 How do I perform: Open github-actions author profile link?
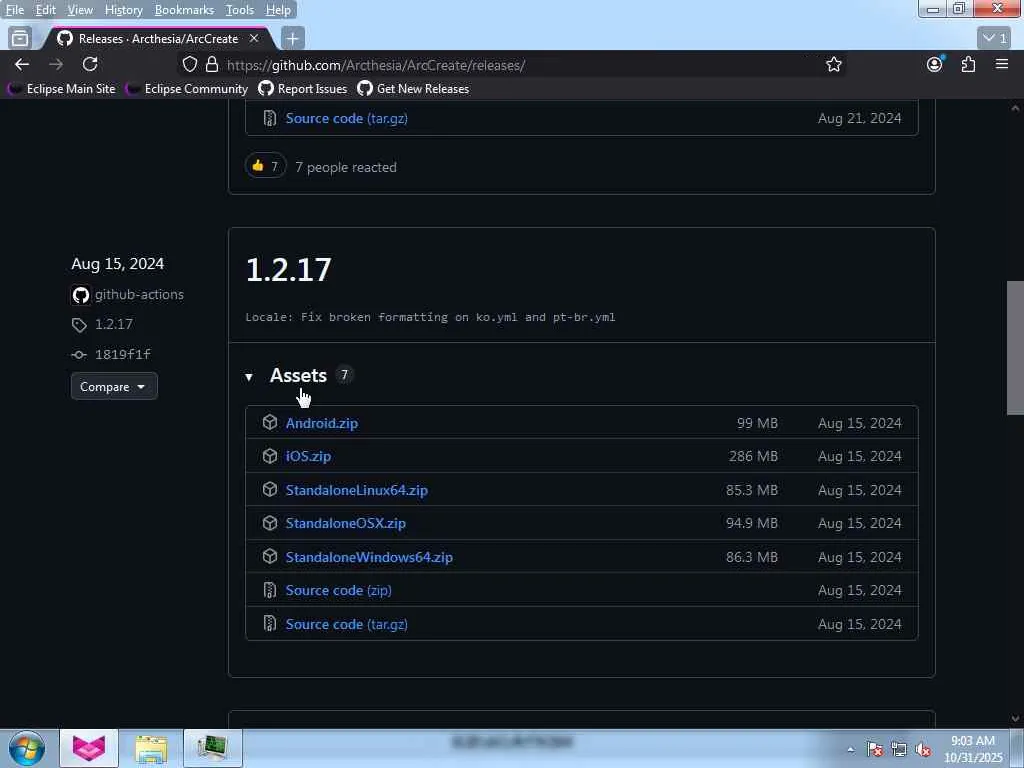[x=139, y=295]
